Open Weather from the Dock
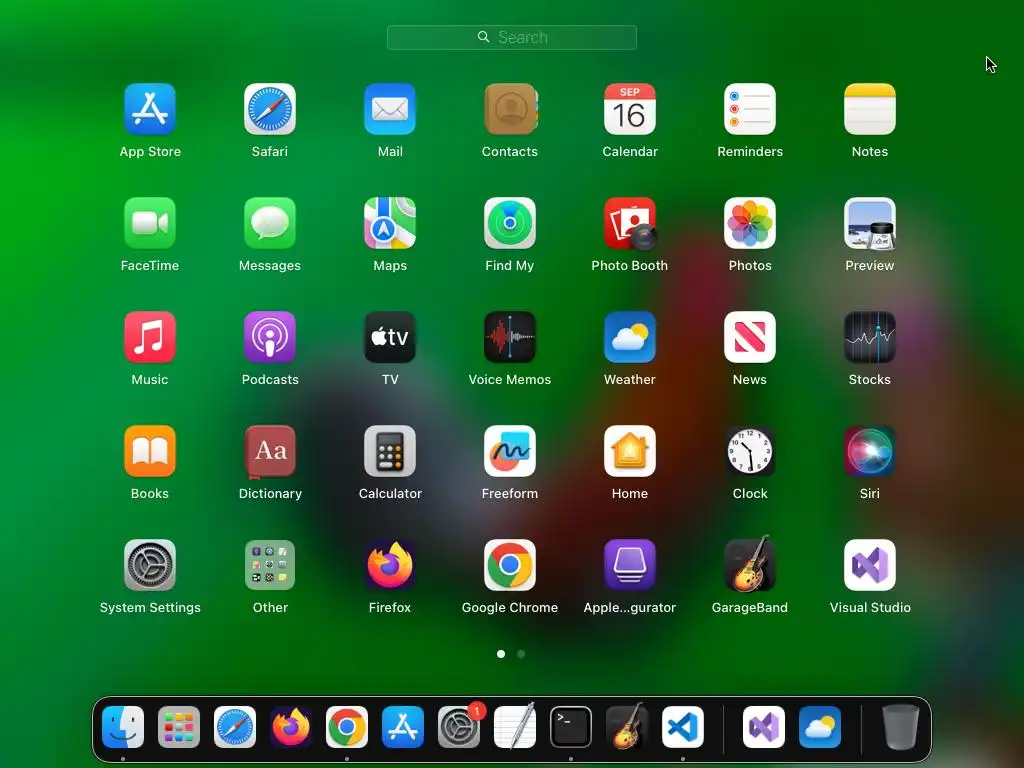 (x=820, y=727)
